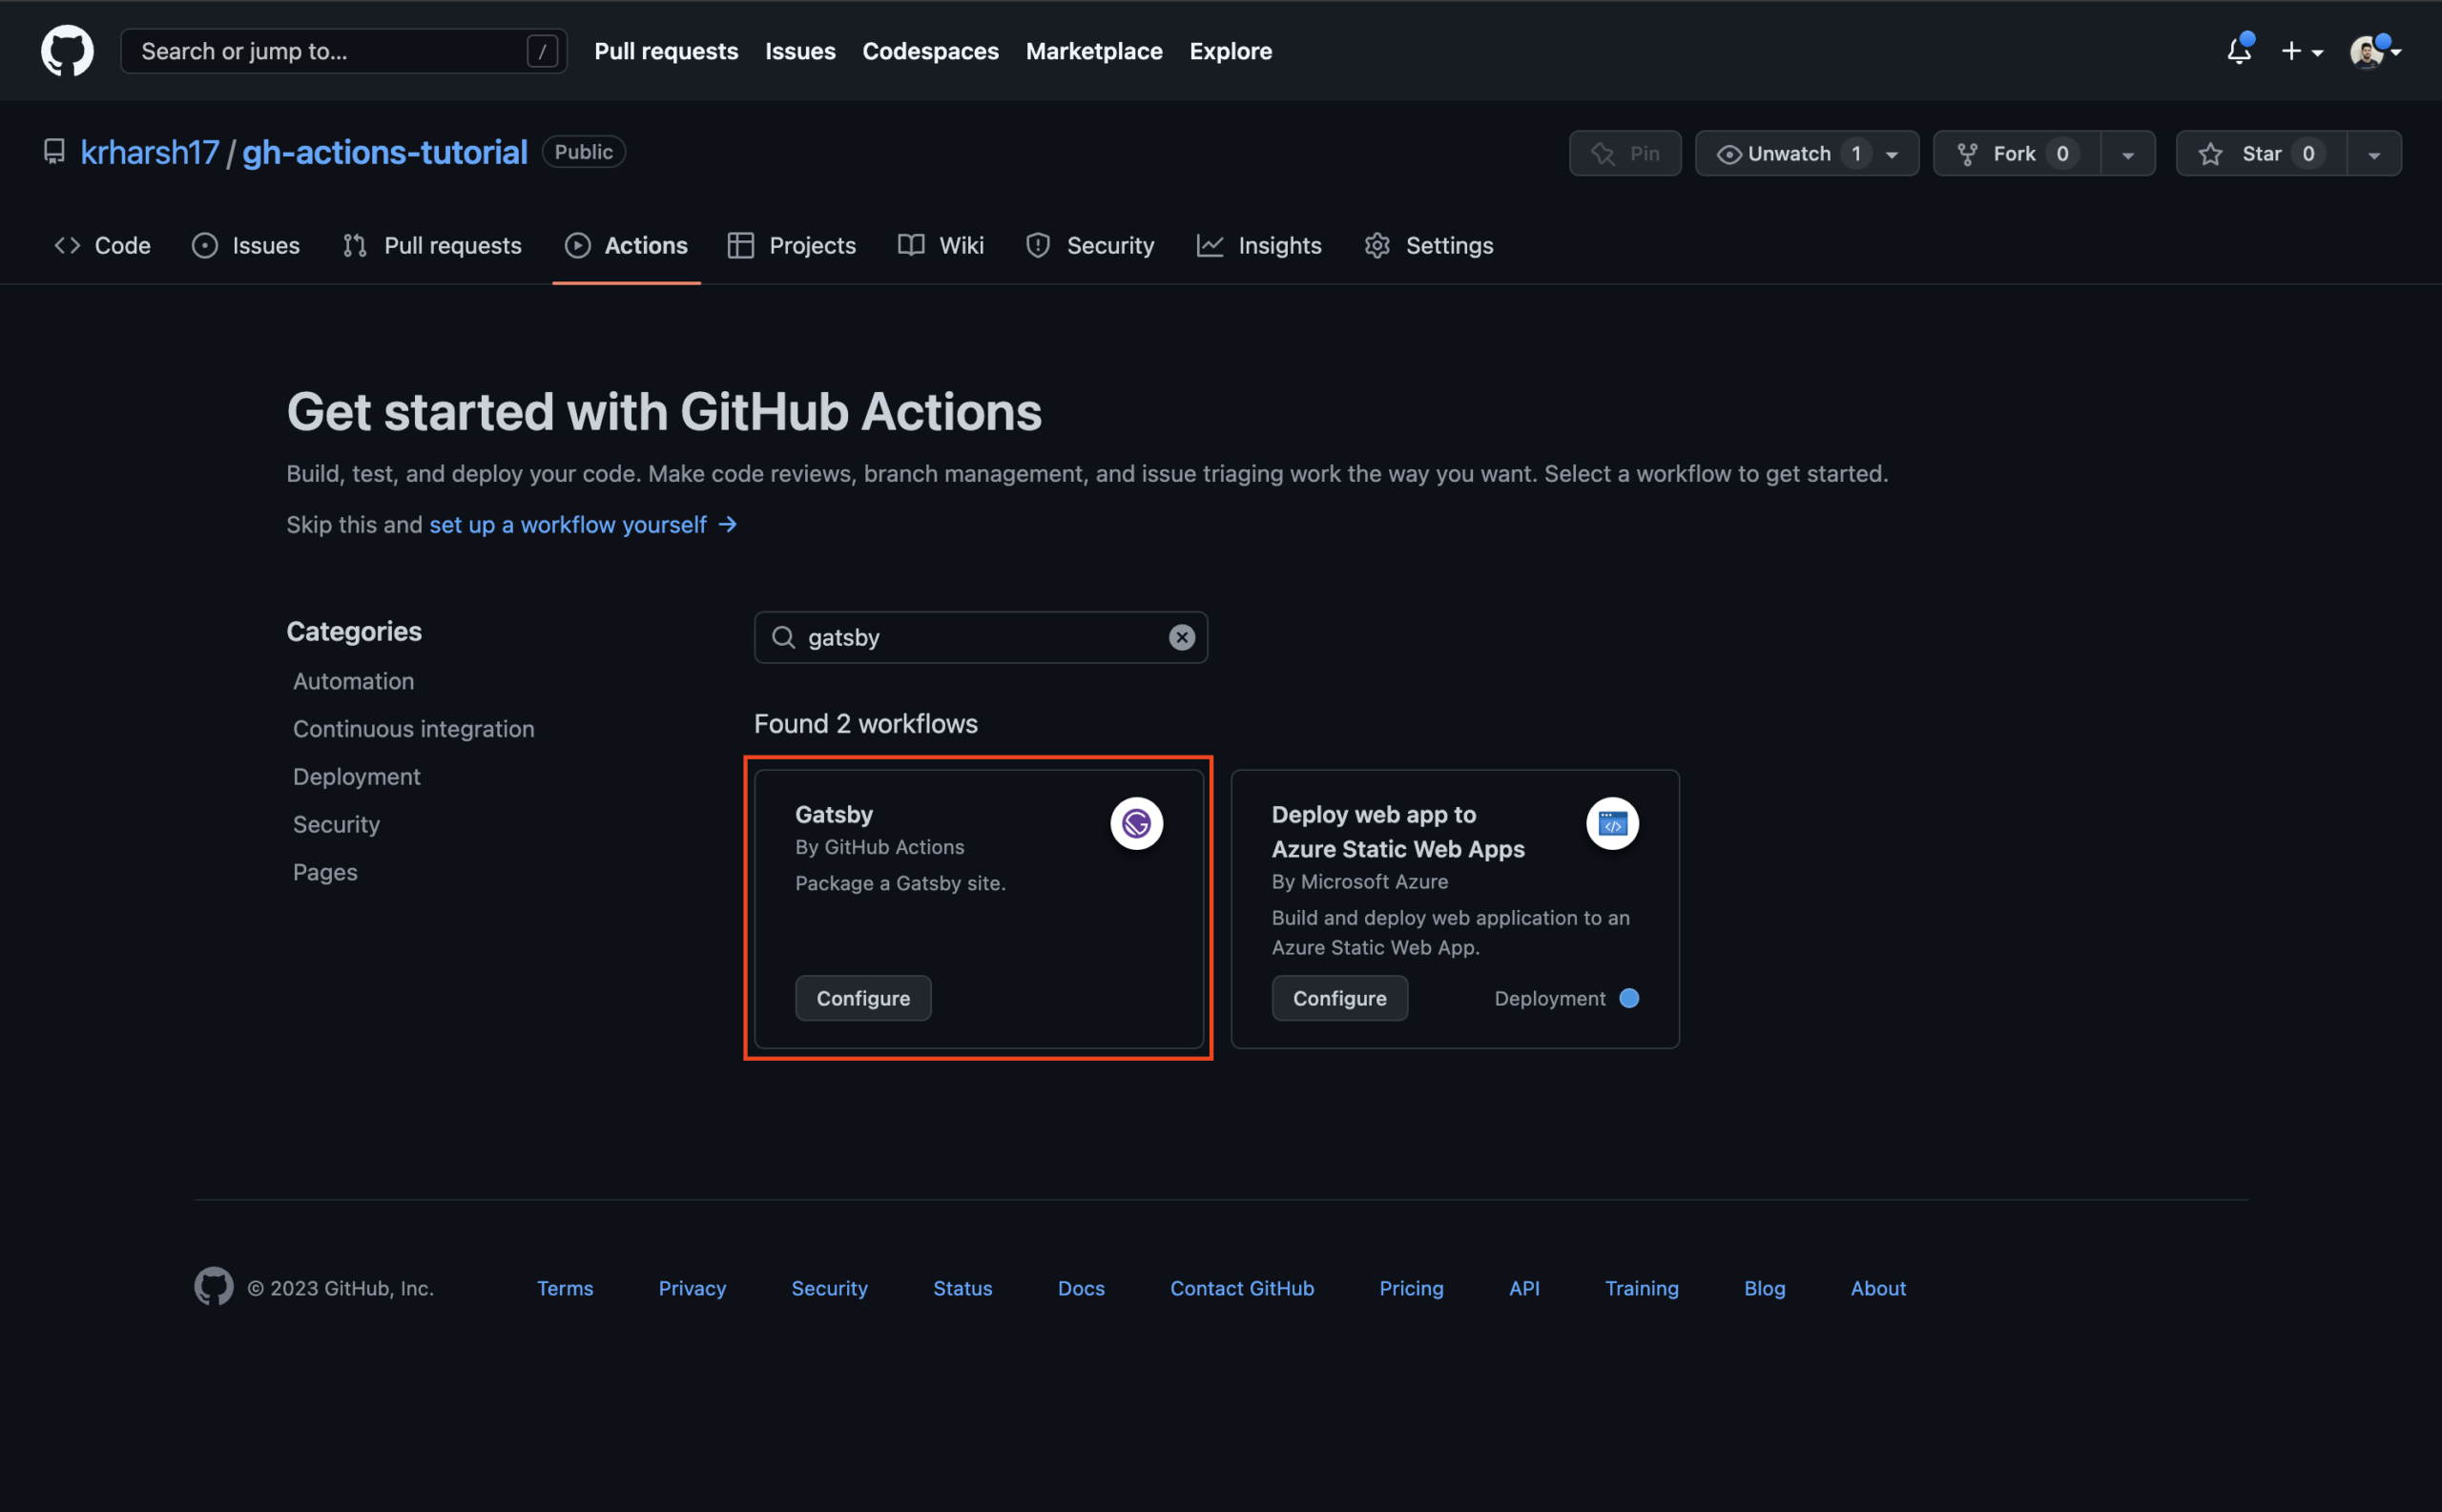Open the Code tab

tap(102, 245)
